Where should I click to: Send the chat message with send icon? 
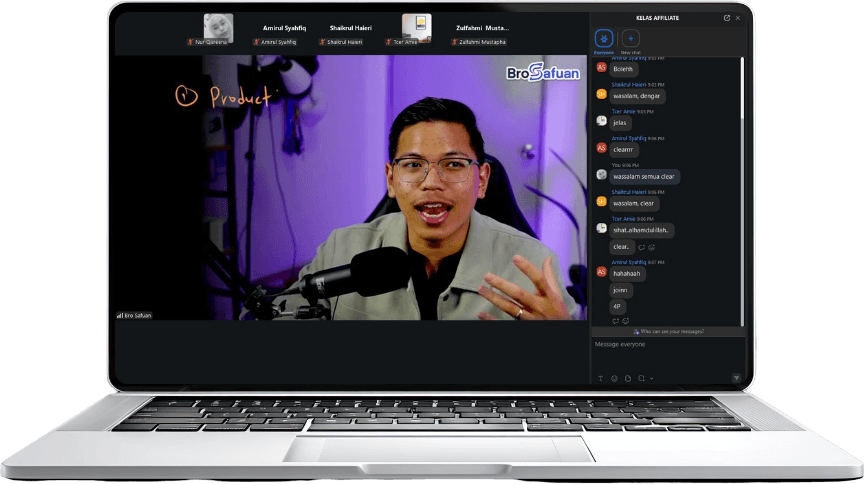point(737,378)
